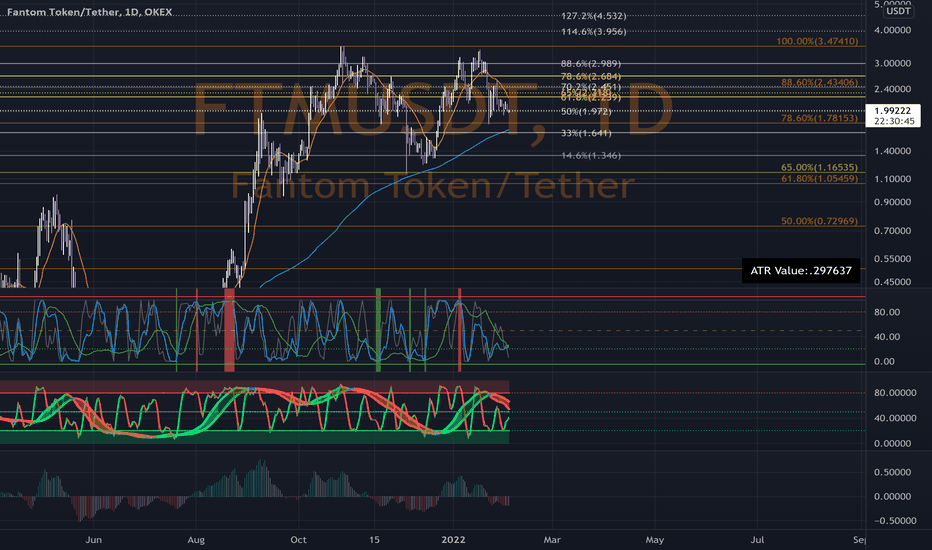Open the USDT currency selector
932x550 pixels.
point(898,11)
